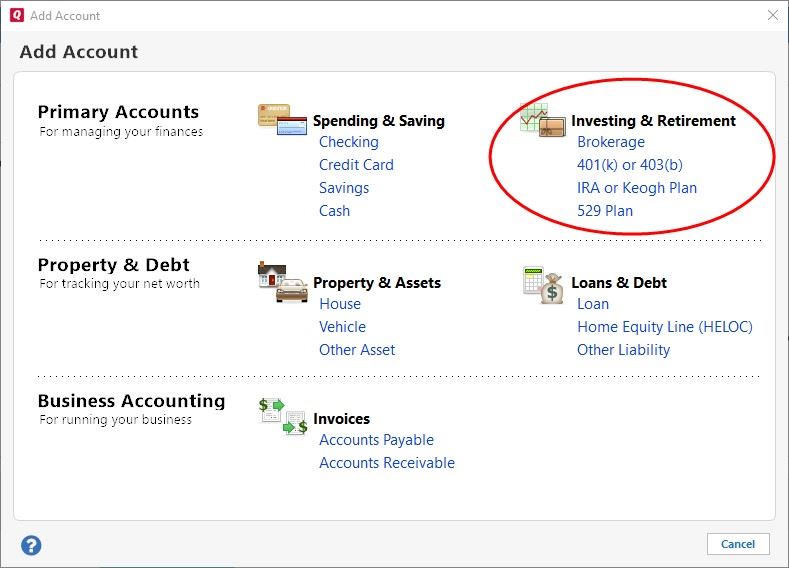This screenshot has height=568, width=789.
Task: Add a Home Equity Line (HELOC)
Action: tap(664, 327)
